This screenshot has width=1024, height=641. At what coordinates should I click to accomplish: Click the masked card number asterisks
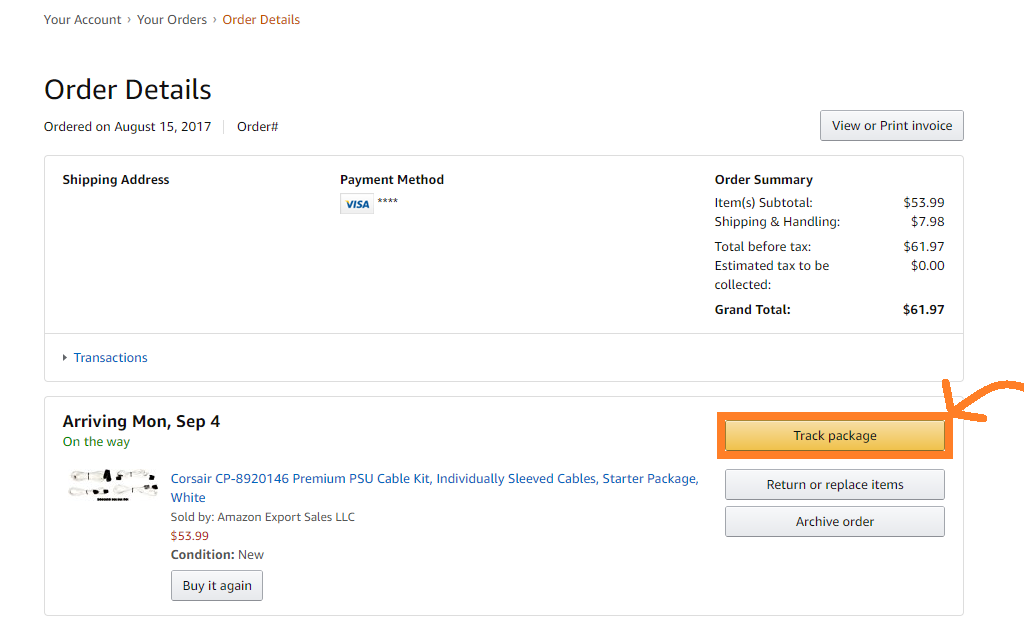tap(388, 201)
